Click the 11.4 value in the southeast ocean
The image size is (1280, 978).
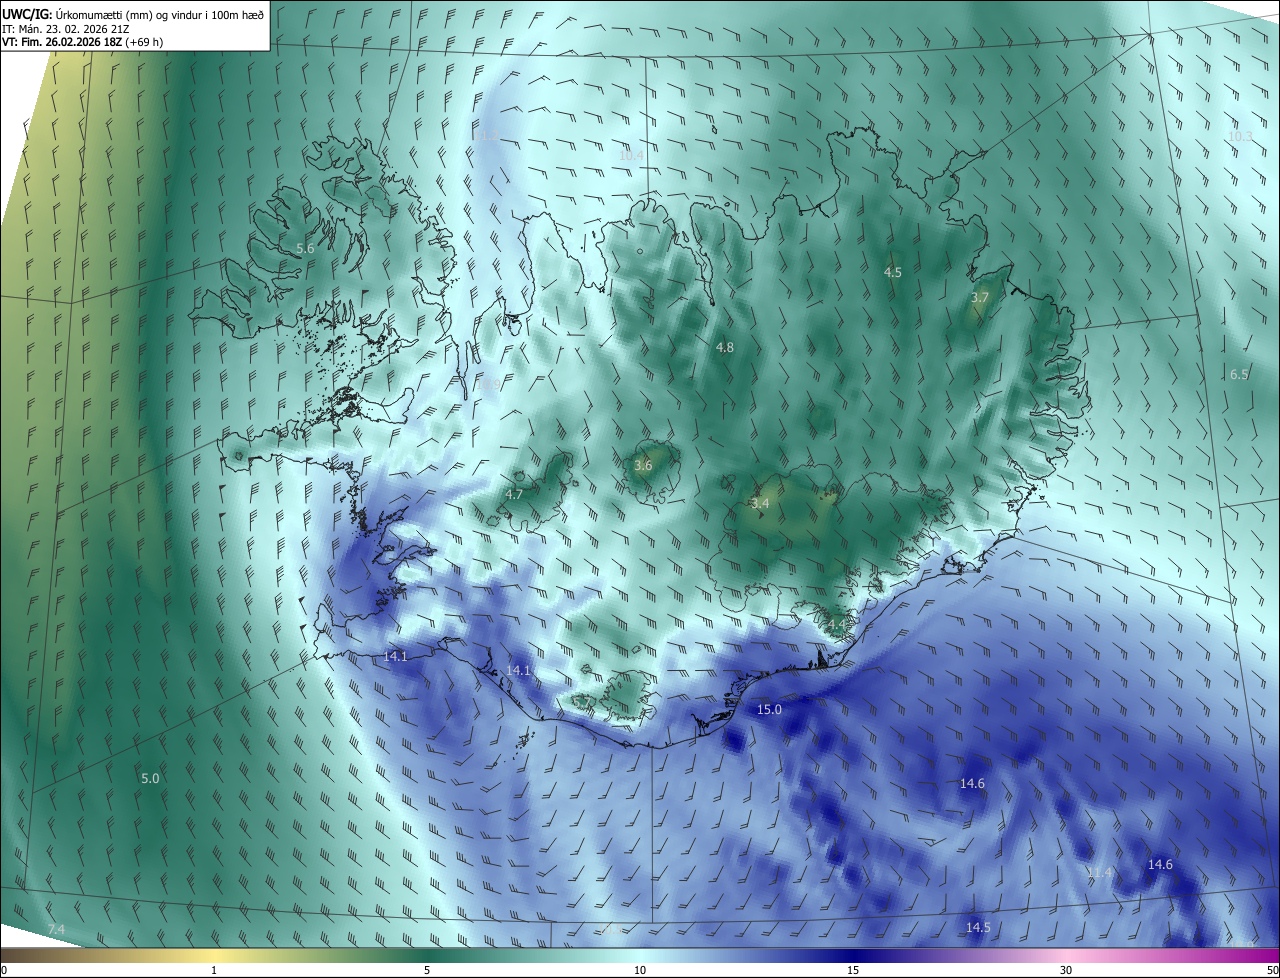coord(1099,873)
